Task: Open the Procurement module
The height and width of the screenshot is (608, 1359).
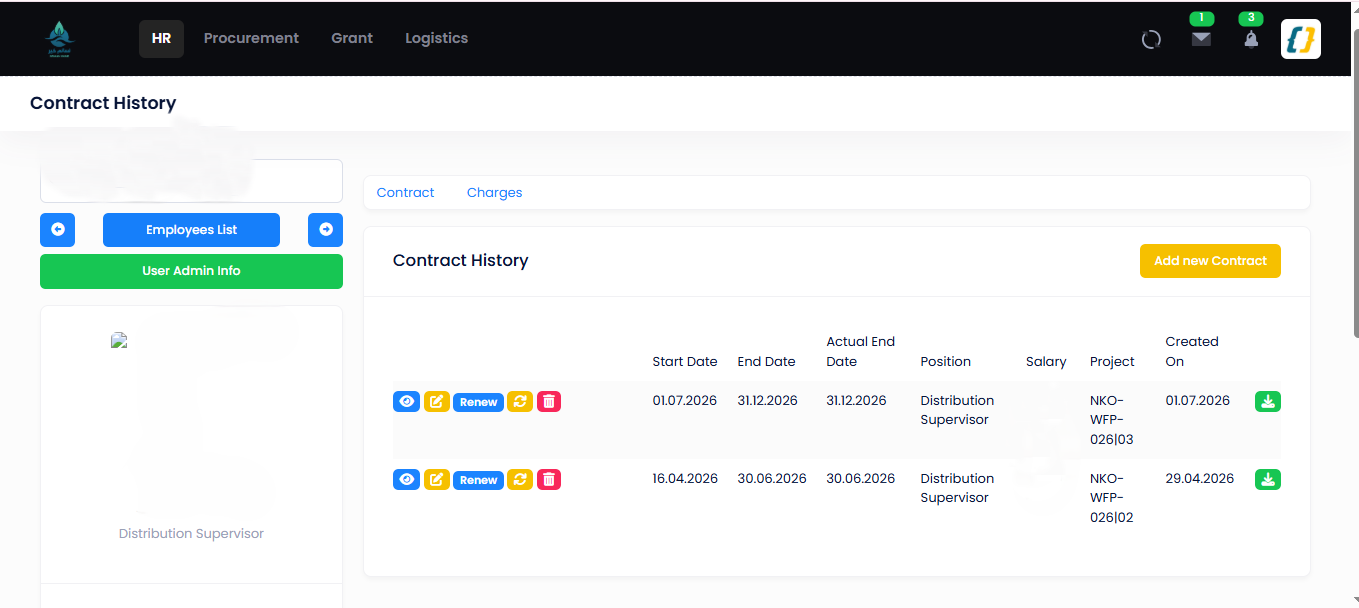Action: click(x=251, y=38)
